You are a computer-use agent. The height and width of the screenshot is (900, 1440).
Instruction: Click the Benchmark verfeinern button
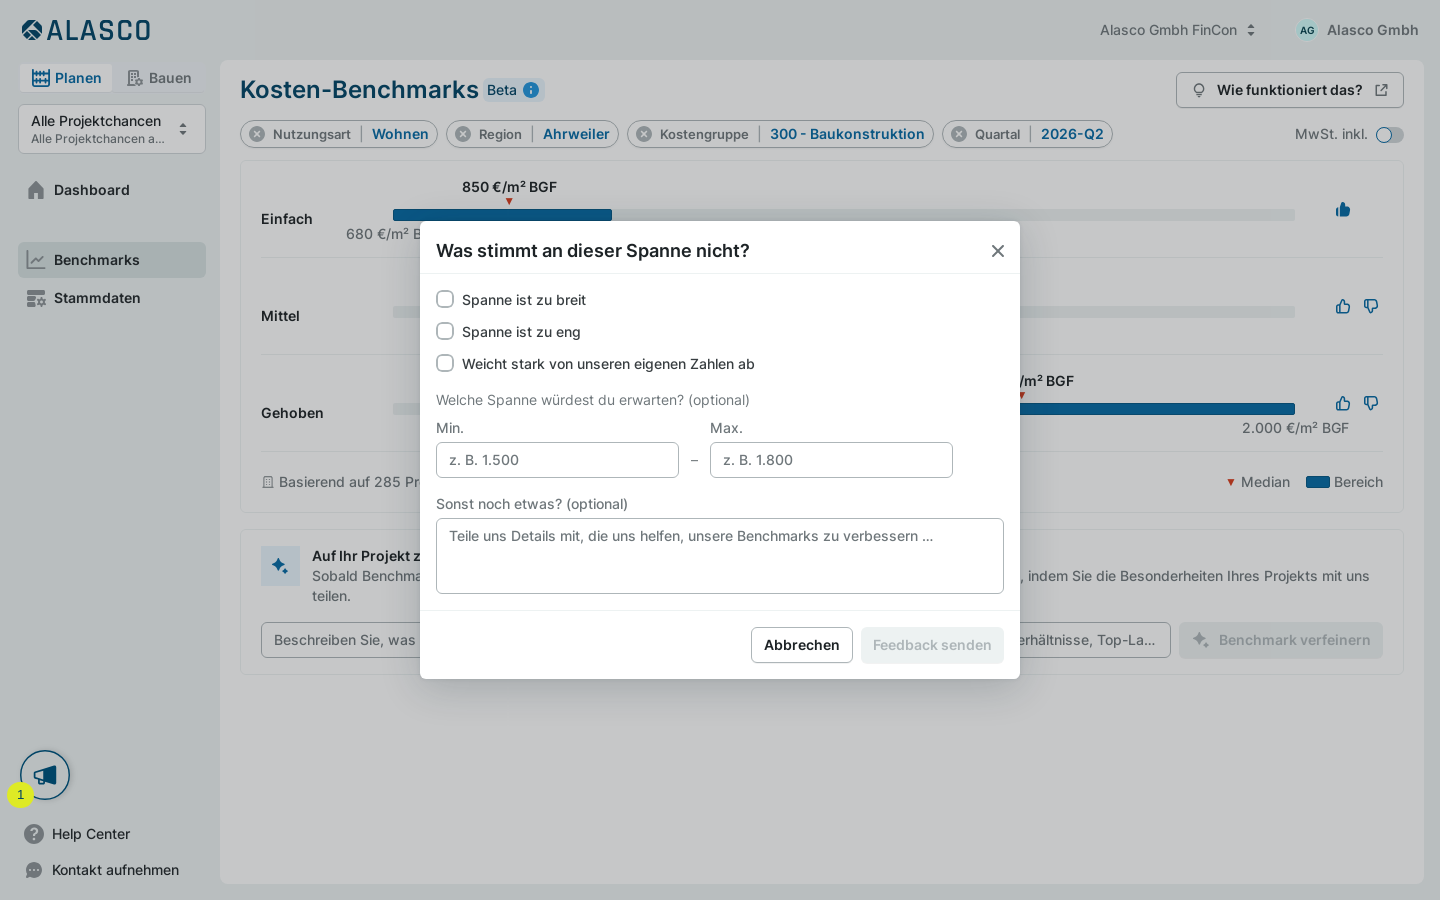pos(1281,640)
